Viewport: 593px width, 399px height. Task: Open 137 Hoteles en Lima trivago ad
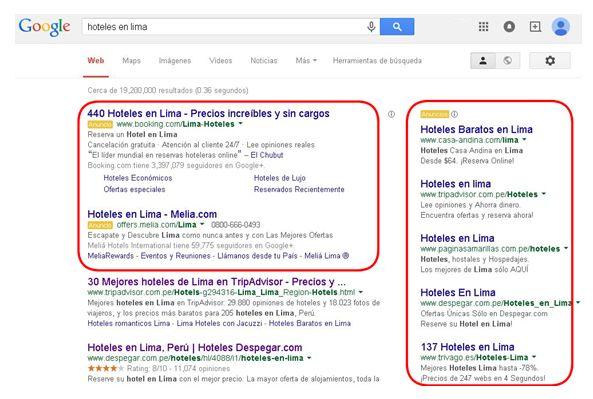467,347
